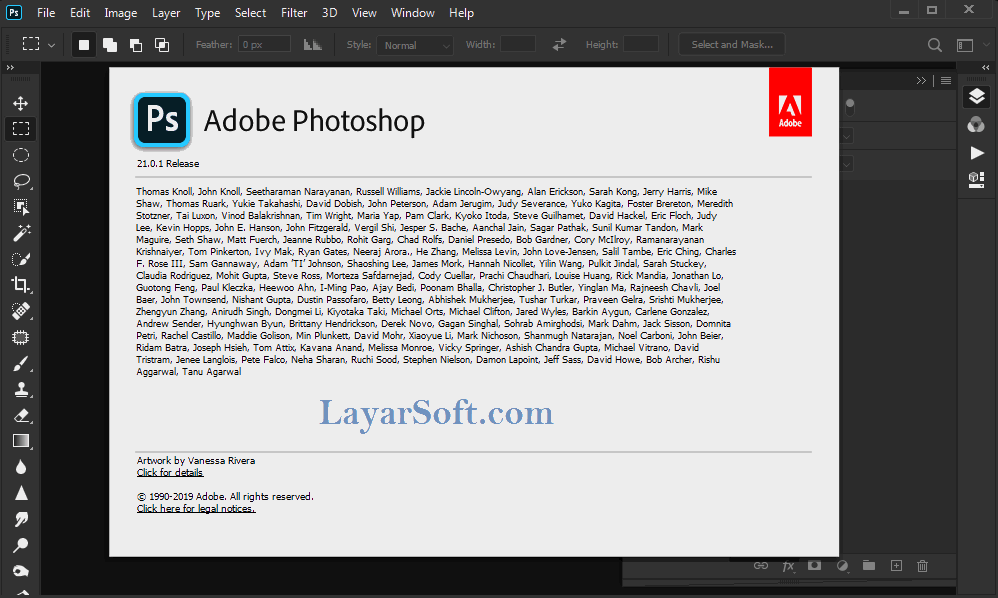Select the Clone Stamp tool
Screen dimensions: 998x598
[x=21, y=389]
